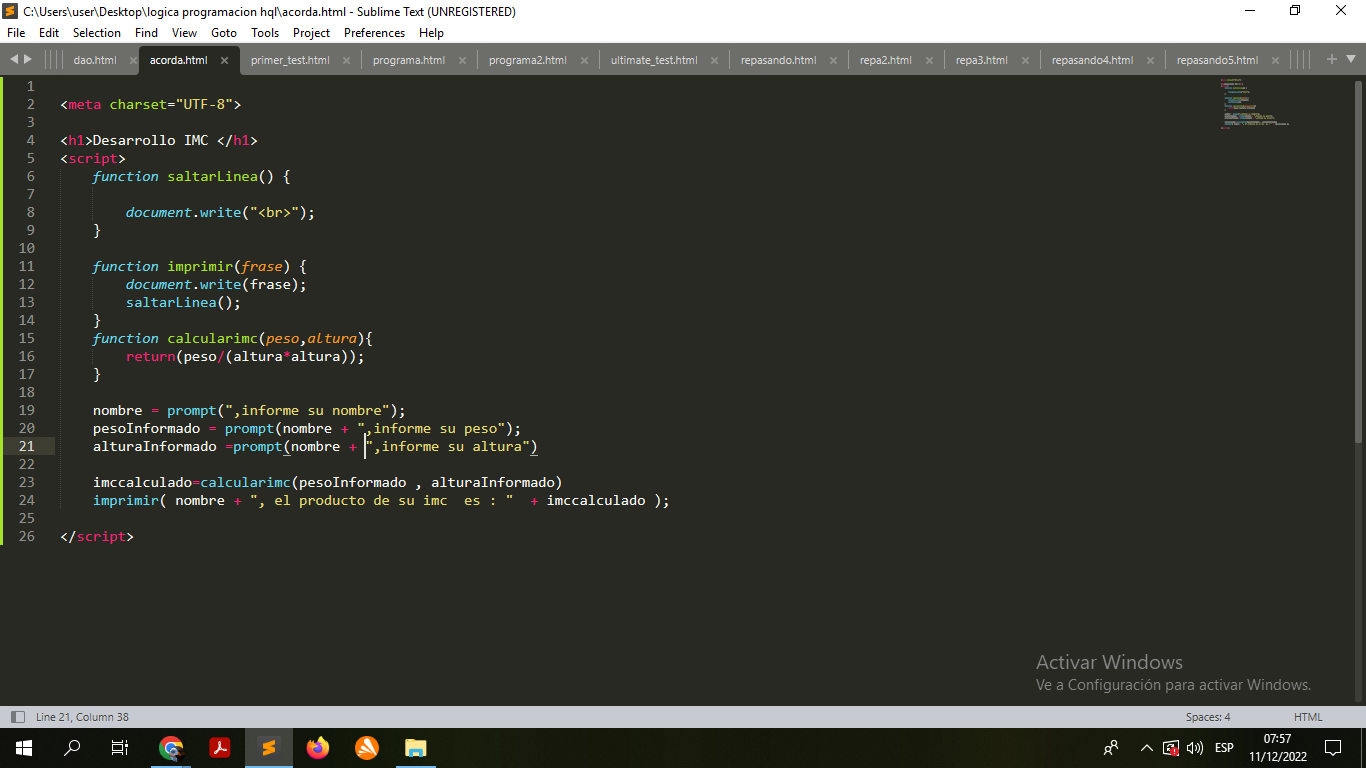Close the ultimate_test.html tab
Screen dimensions: 1366x768
pyautogui.click(x=715, y=60)
